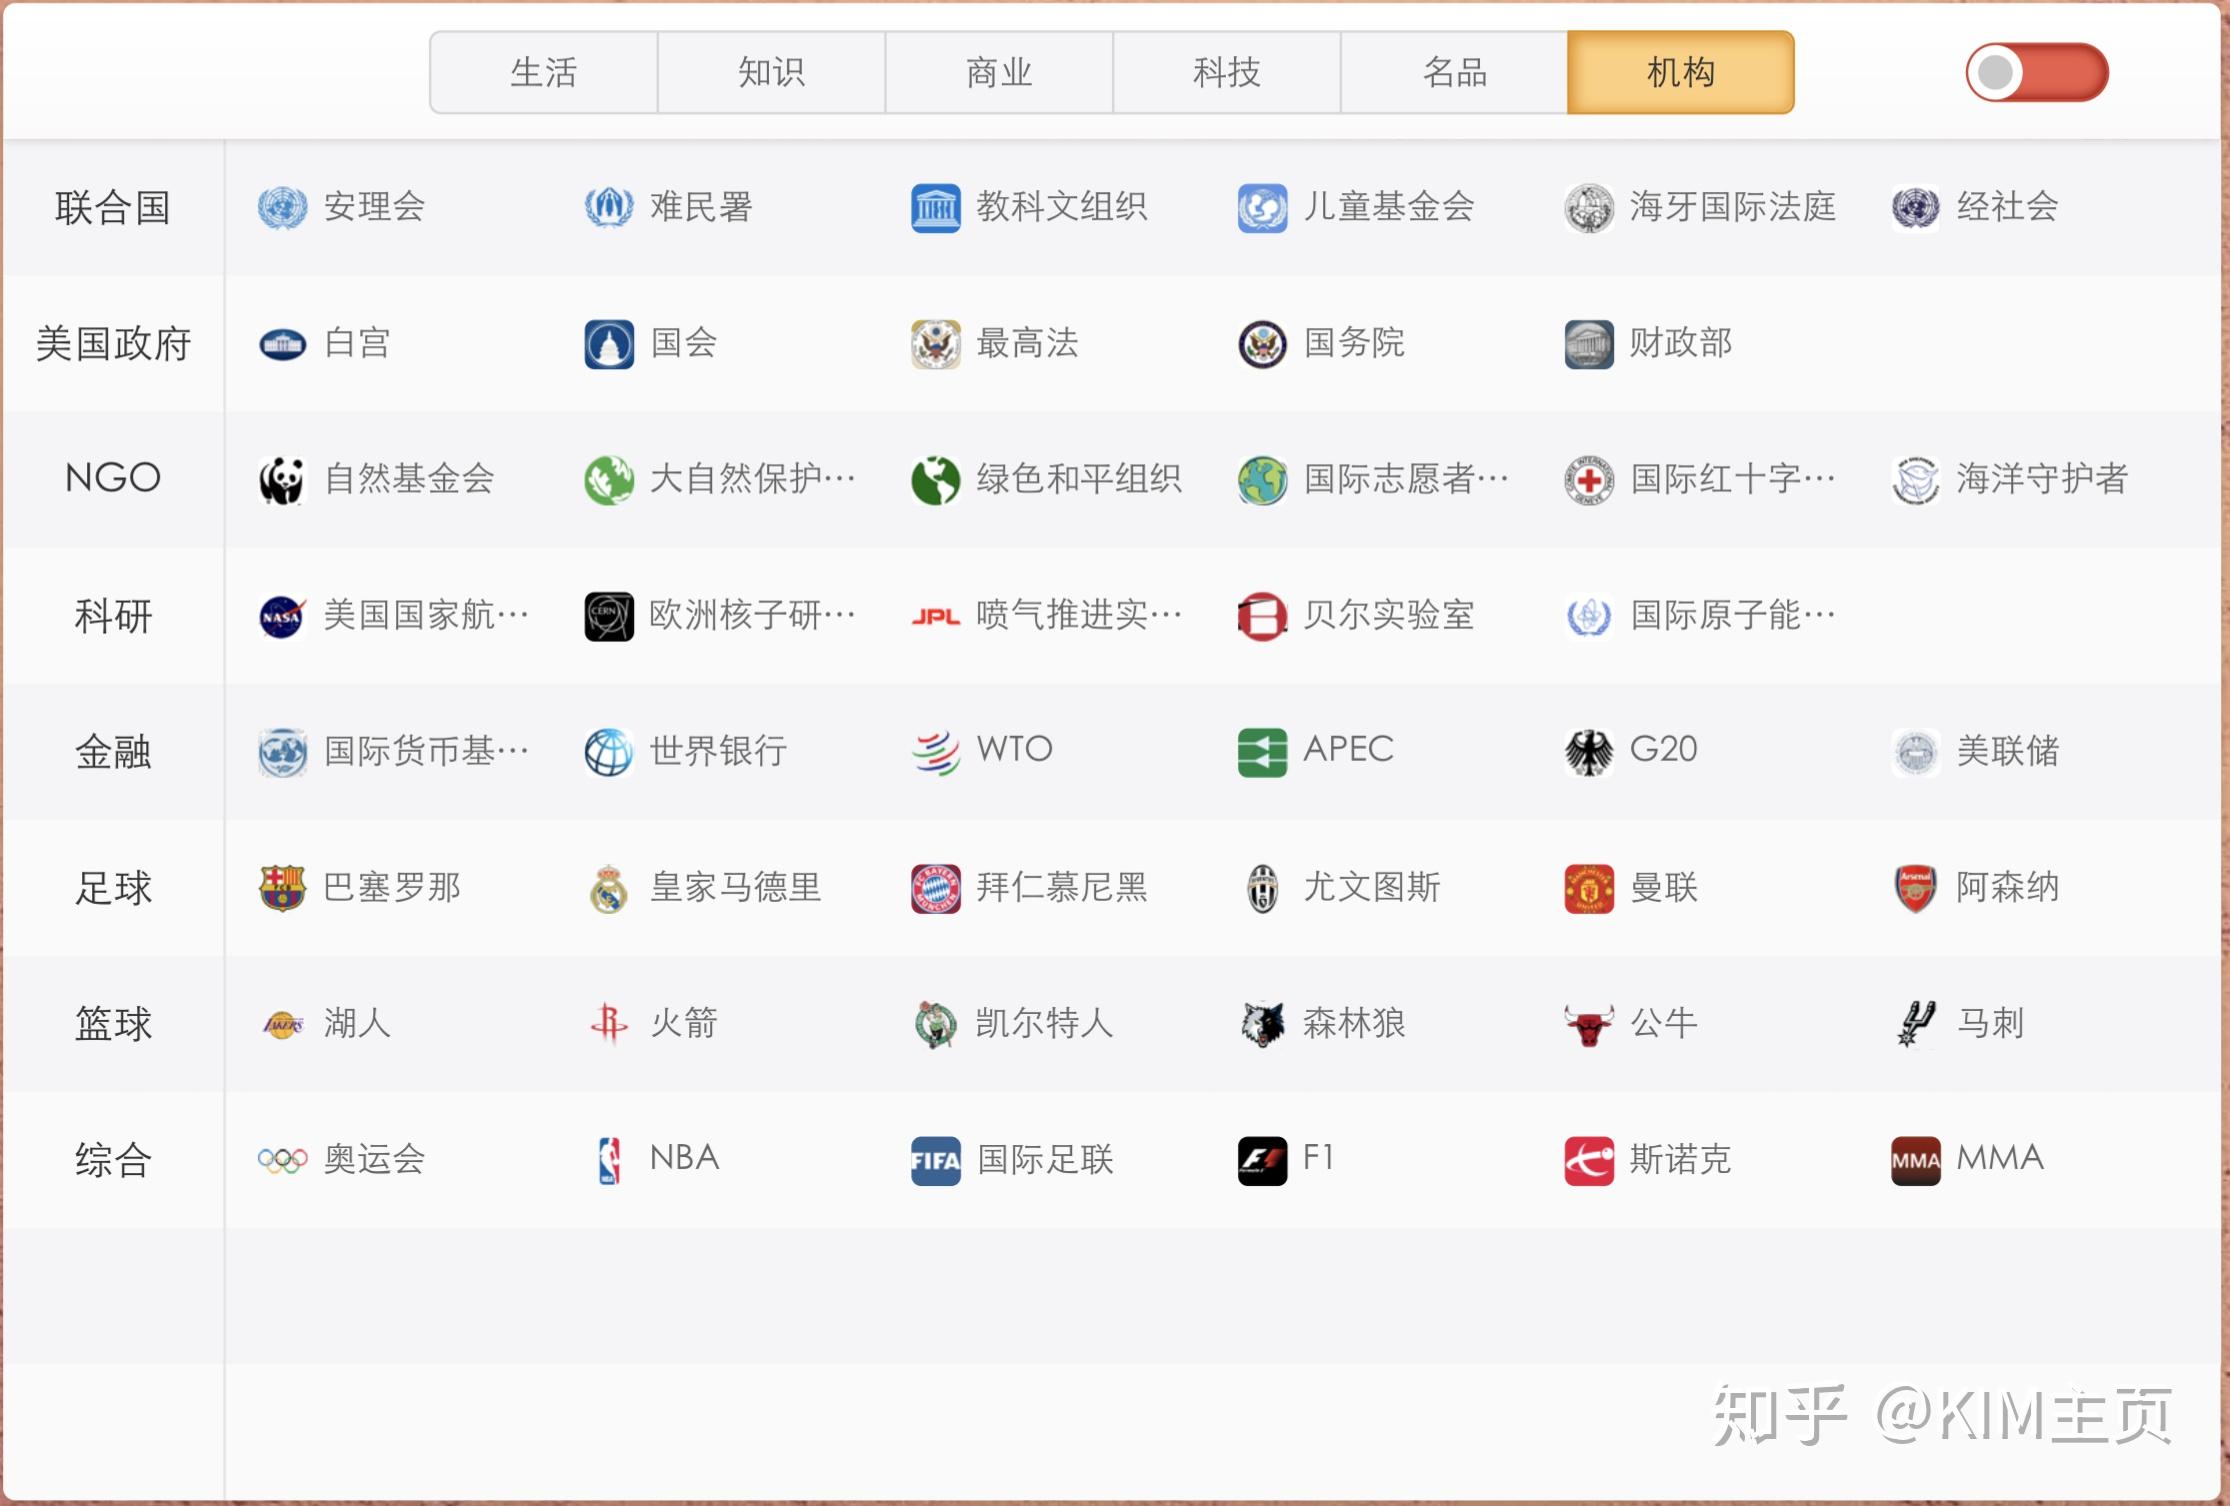Click the 世界银行 text link
Viewport: 2230px width, 1506px height.
tap(719, 751)
